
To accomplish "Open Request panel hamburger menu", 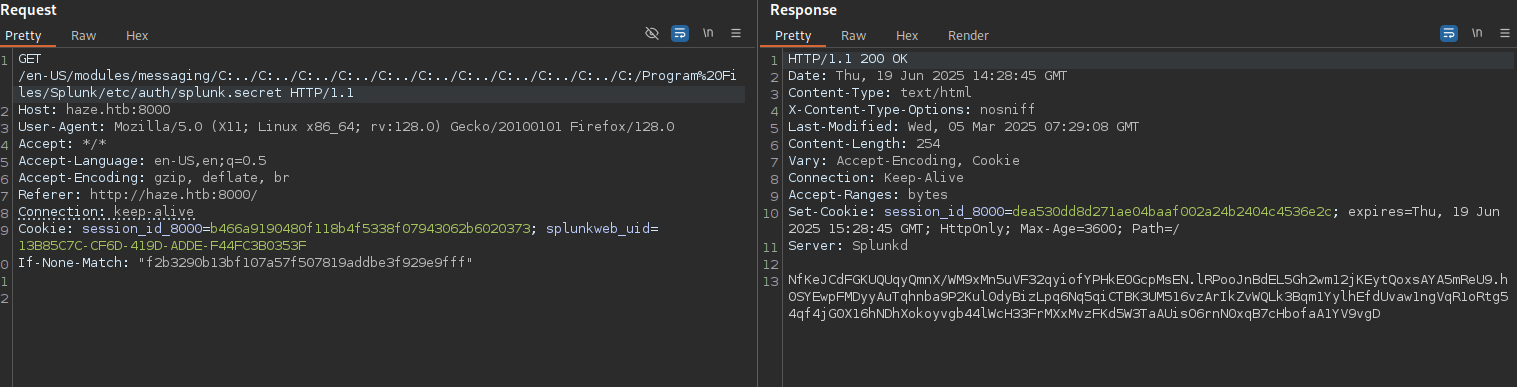I will tap(736, 33).
